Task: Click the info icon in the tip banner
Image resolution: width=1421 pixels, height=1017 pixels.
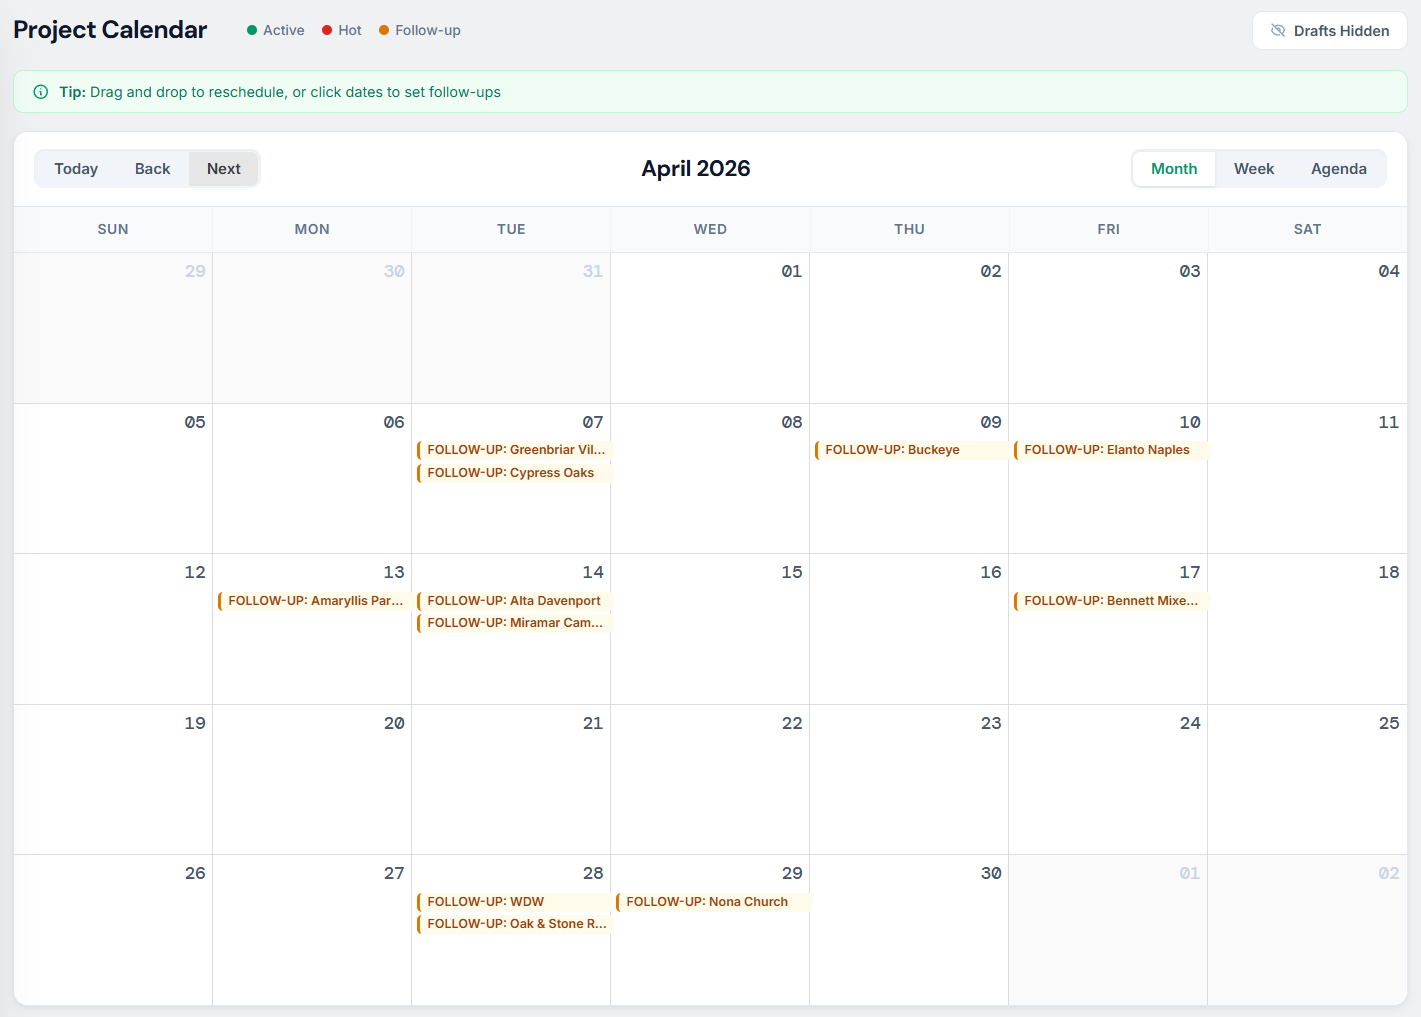Action: 41,92
